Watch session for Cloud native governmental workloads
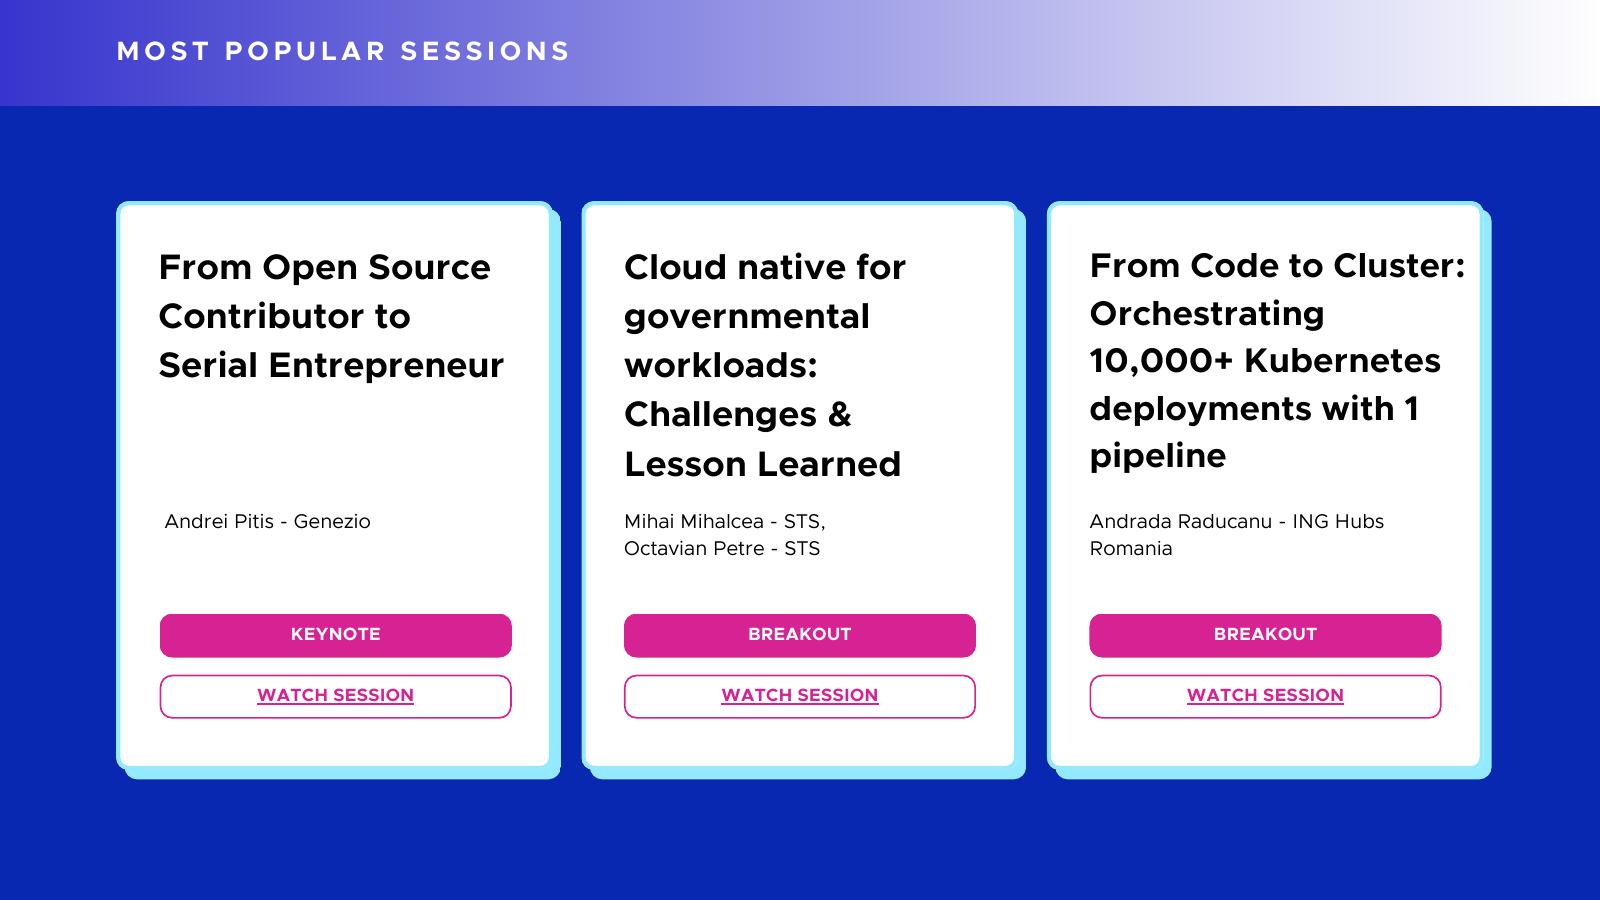Viewport: 1600px width, 900px height. (x=799, y=696)
